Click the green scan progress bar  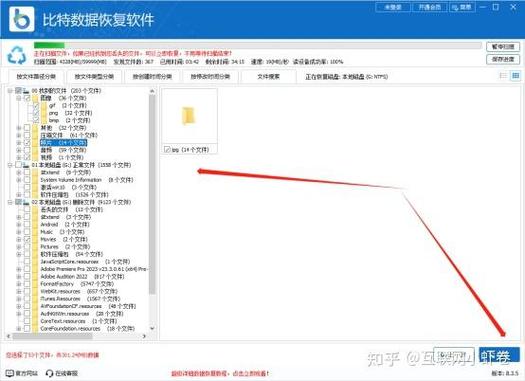(x=49, y=45)
